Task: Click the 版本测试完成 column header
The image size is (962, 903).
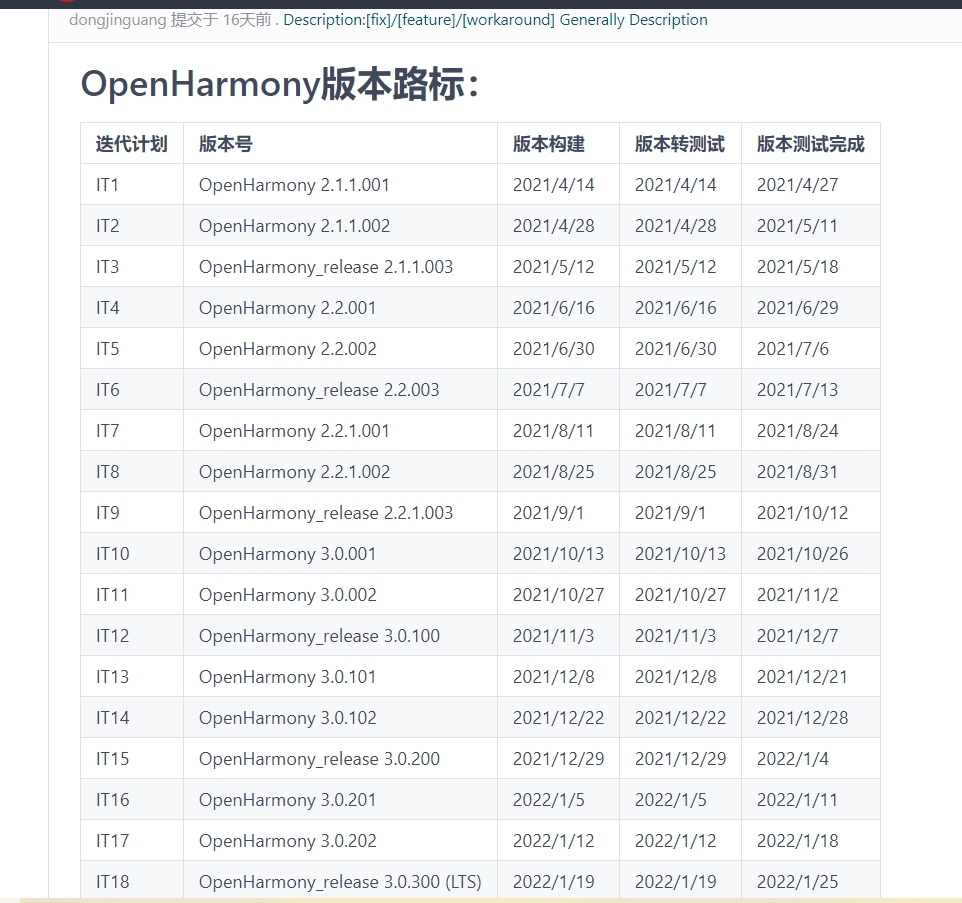Action: tap(810, 144)
